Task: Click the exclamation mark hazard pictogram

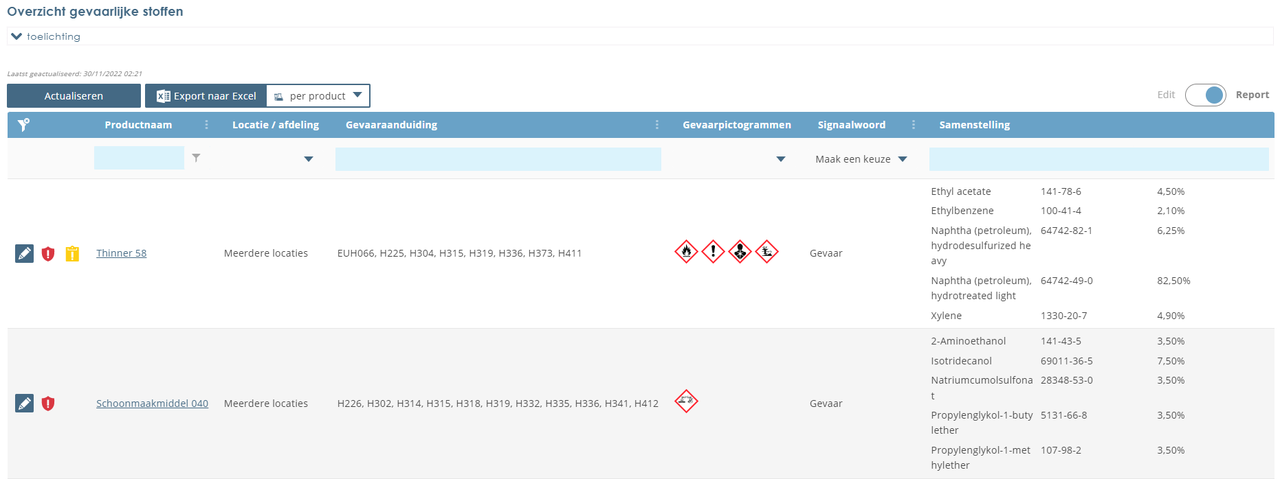Action: [712, 252]
